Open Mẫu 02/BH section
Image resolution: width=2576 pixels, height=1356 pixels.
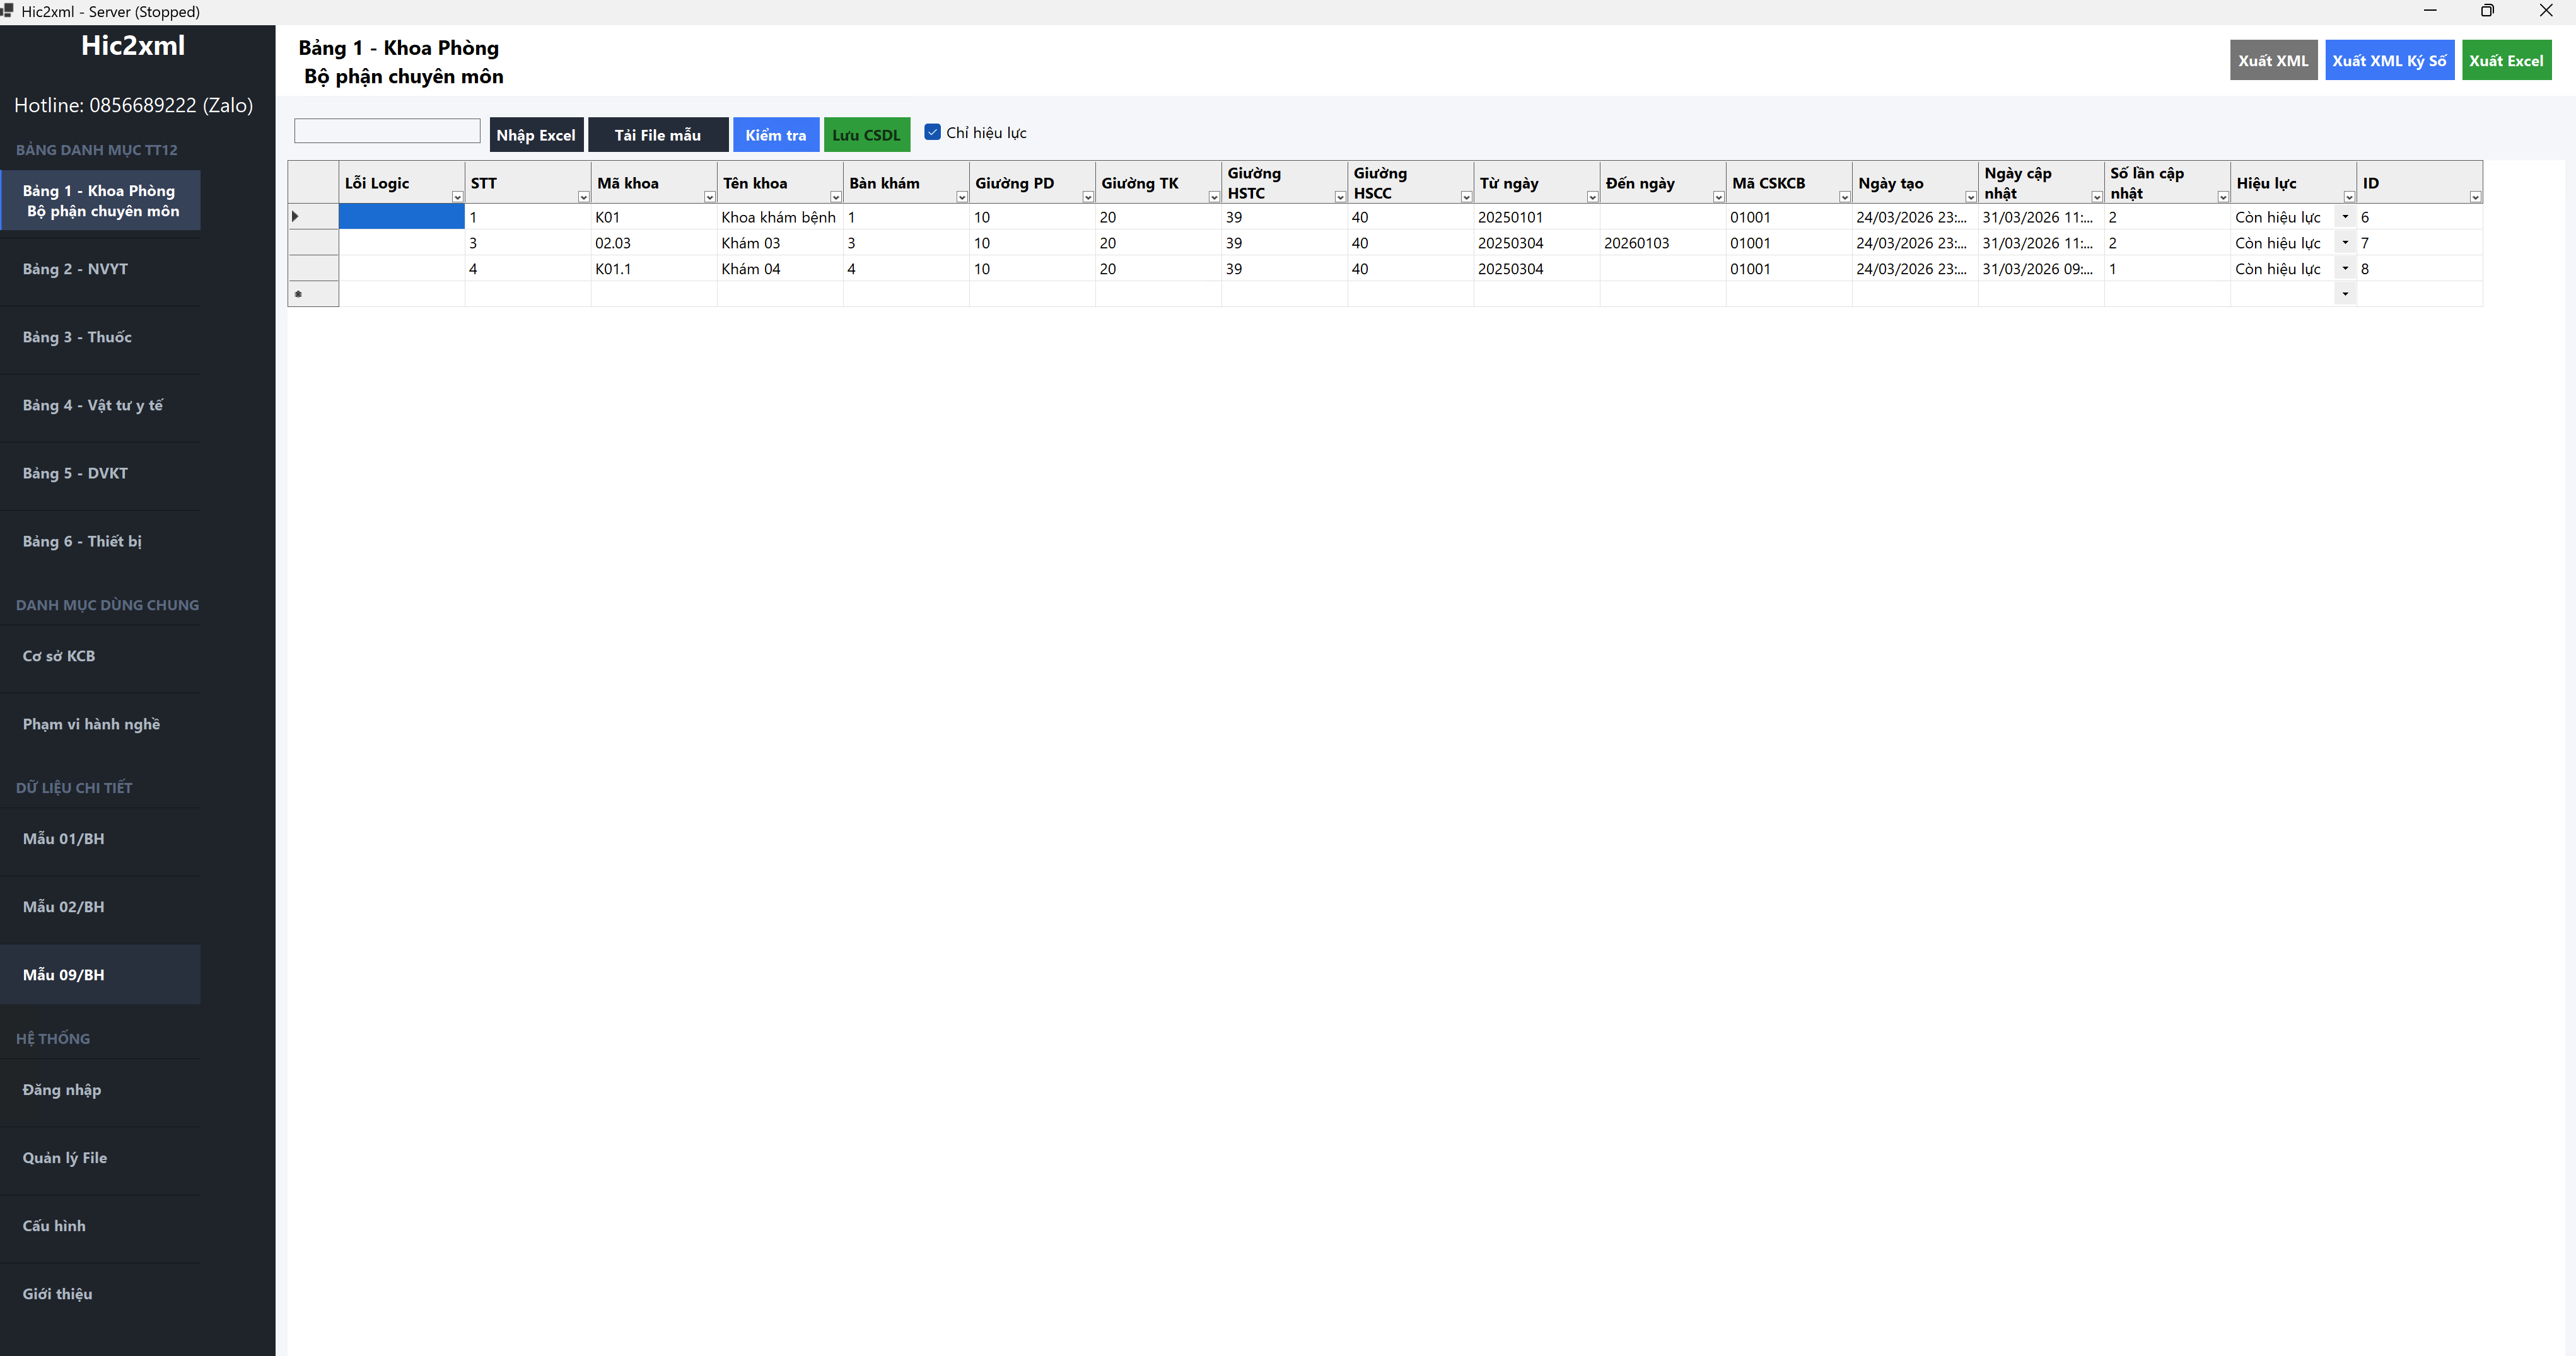(x=100, y=906)
